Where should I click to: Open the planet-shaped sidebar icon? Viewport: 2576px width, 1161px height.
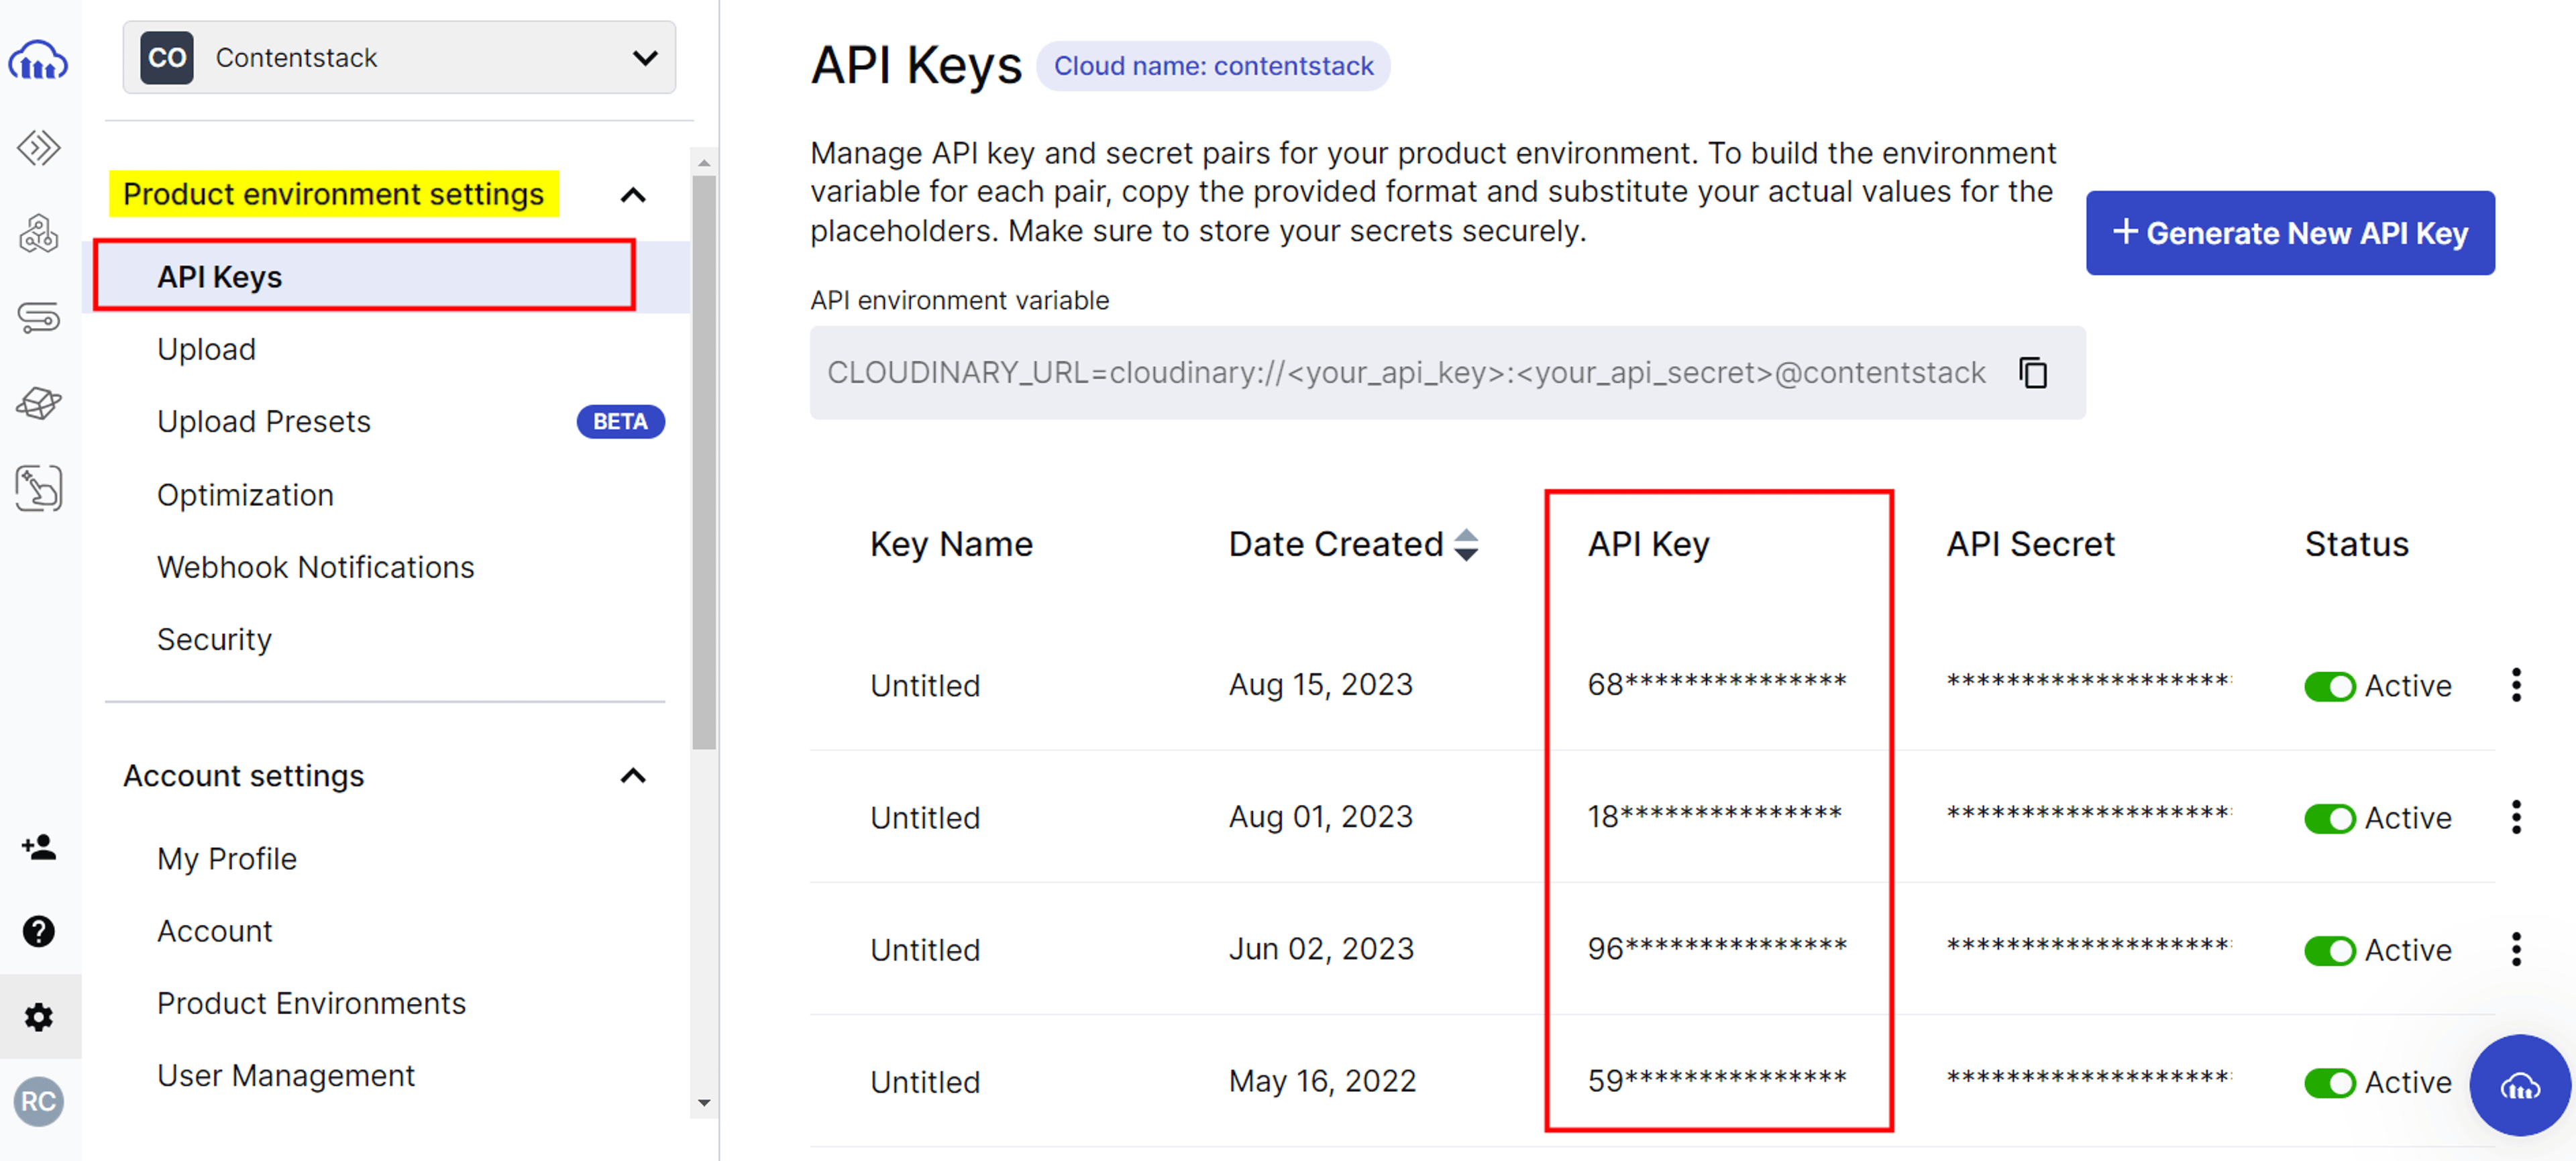point(38,403)
